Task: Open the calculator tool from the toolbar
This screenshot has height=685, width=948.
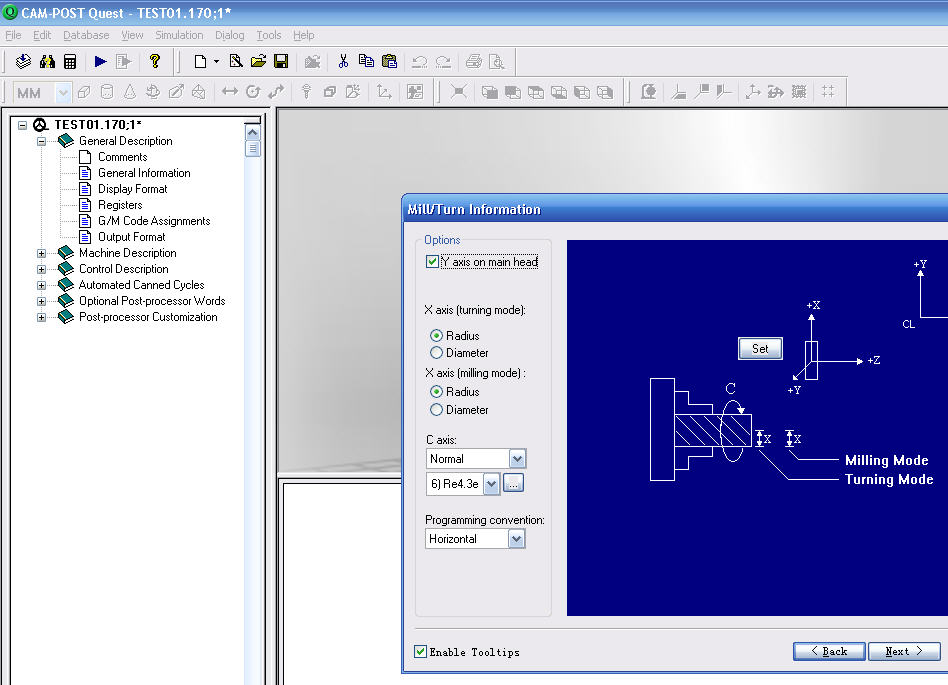Action: 70,61
